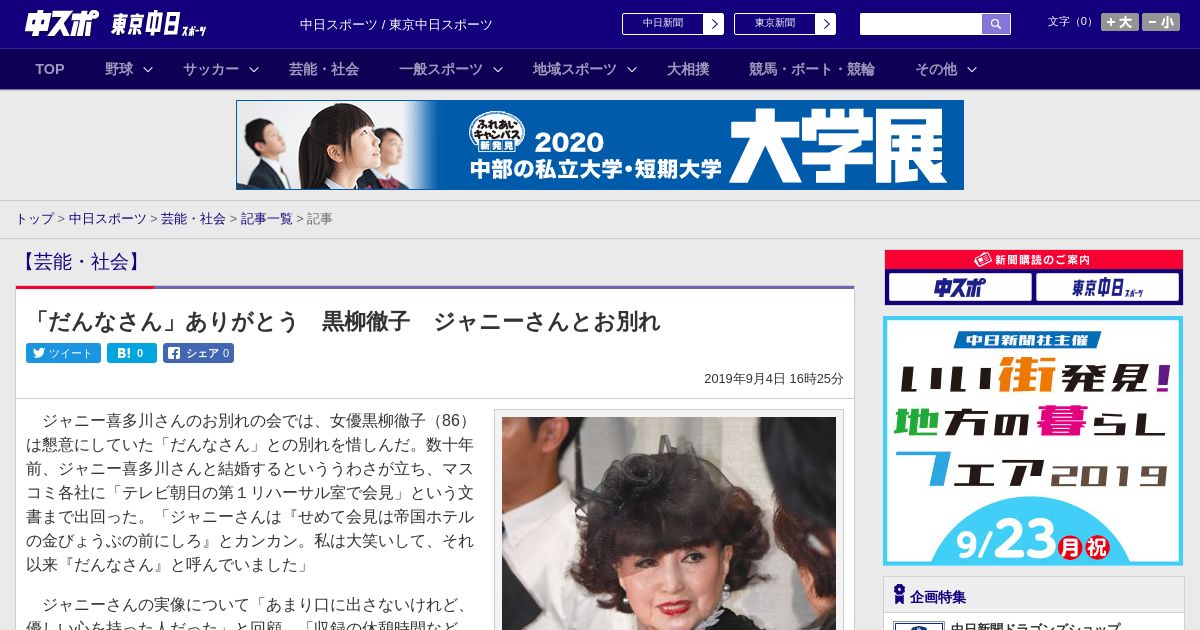Expand the サッカー dropdown chevron
Viewport: 1200px width, 630px height.
tap(254, 69)
